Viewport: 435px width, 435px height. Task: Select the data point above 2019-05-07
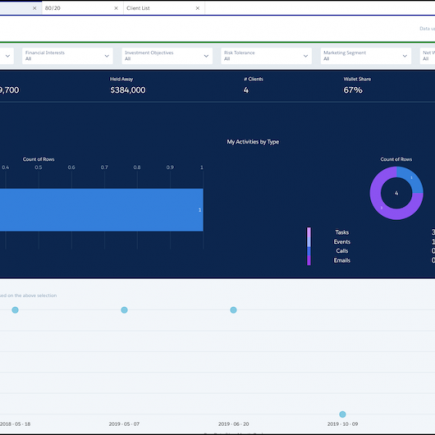pyautogui.click(x=124, y=310)
